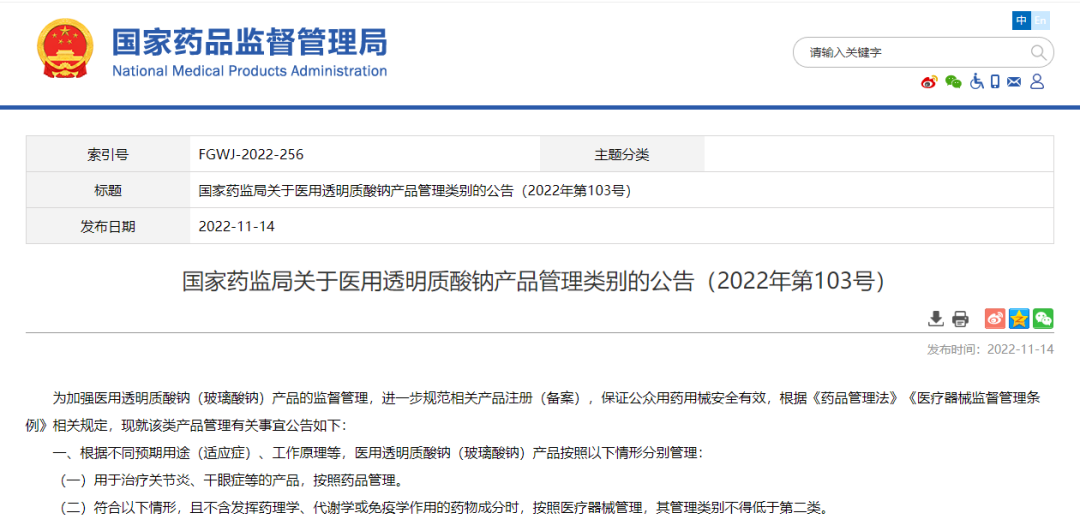Share article to Weibo (red icon)
This screenshot has height=519, width=1080.
coord(995,318)
